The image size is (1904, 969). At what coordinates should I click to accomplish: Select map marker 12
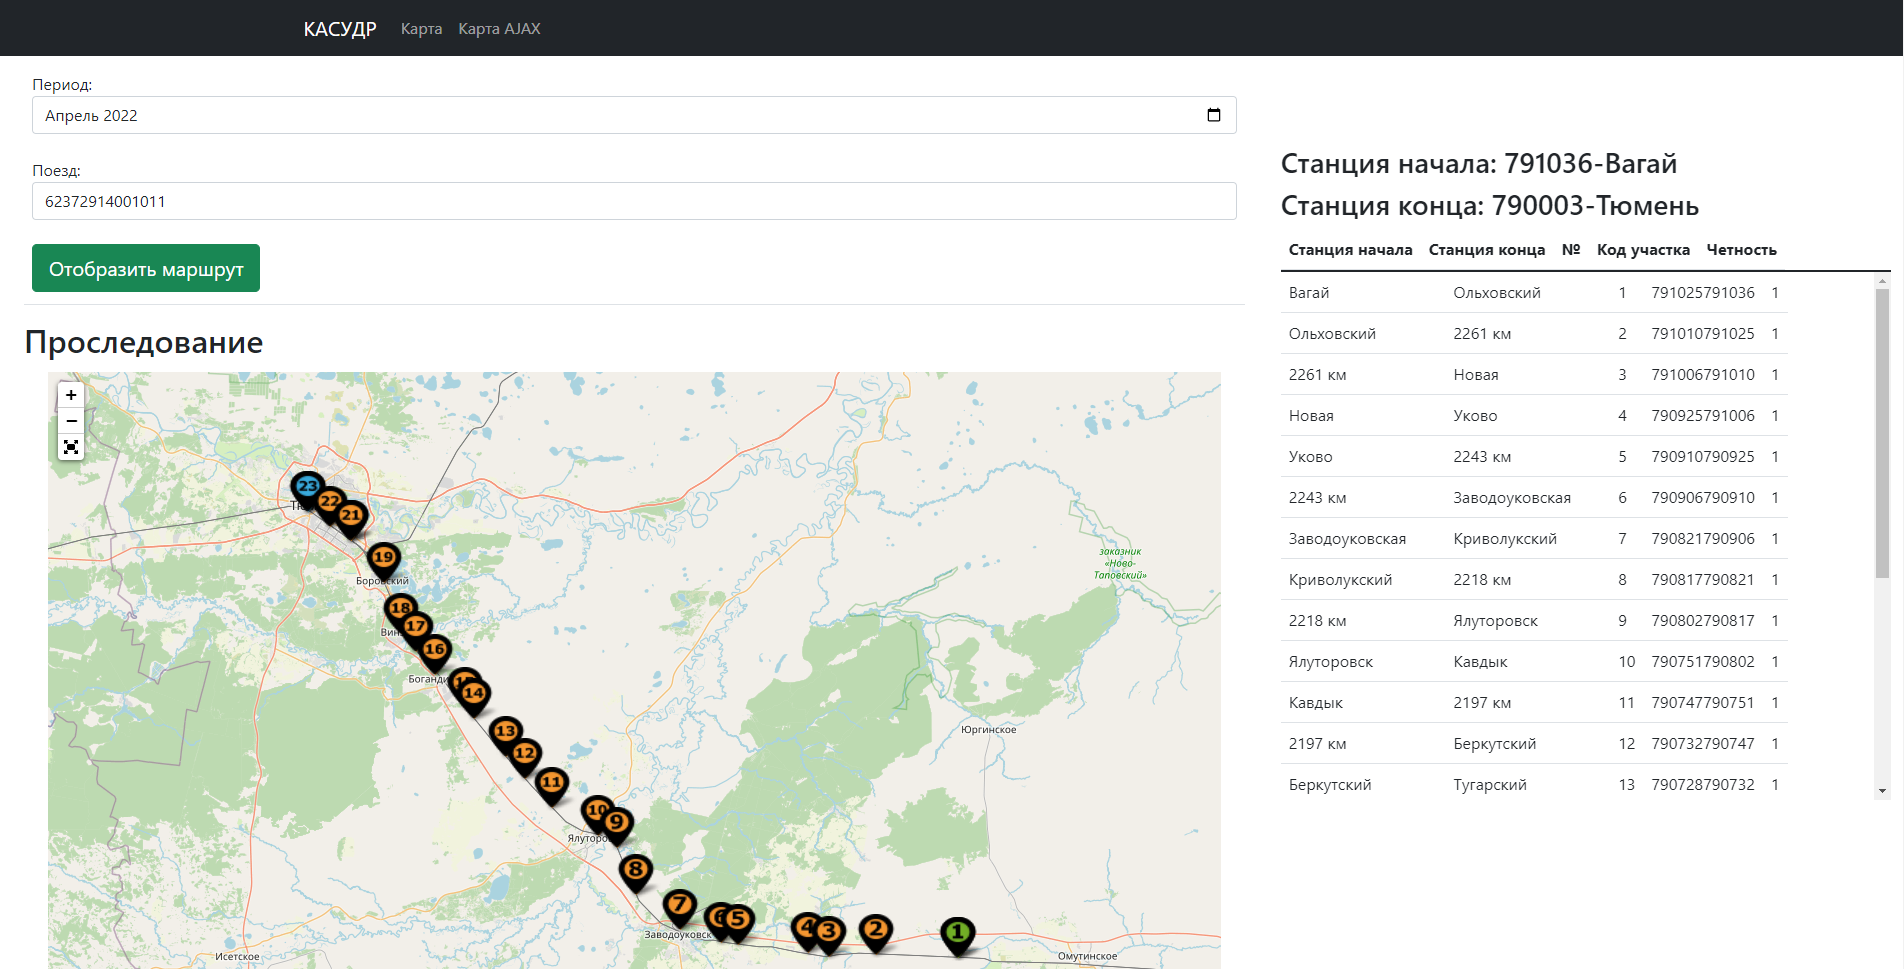click(525, 755)
